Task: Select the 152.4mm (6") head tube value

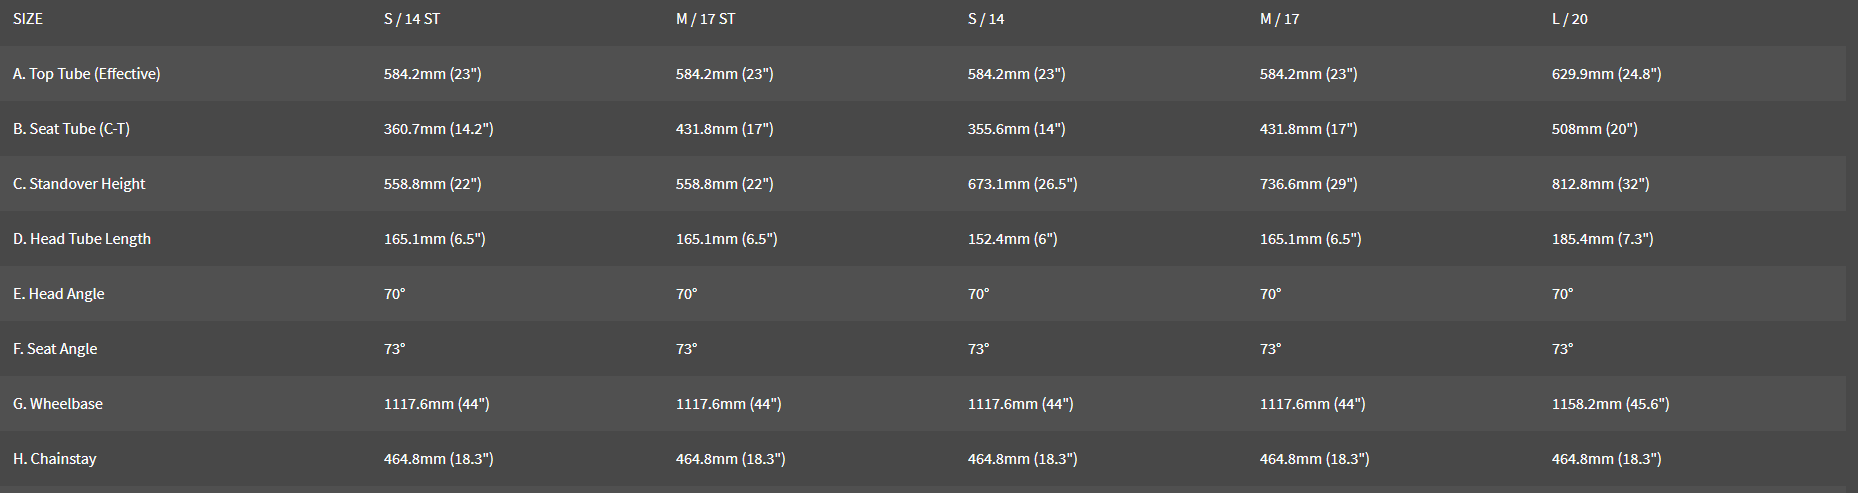Action: click(x=1012, y=239)
